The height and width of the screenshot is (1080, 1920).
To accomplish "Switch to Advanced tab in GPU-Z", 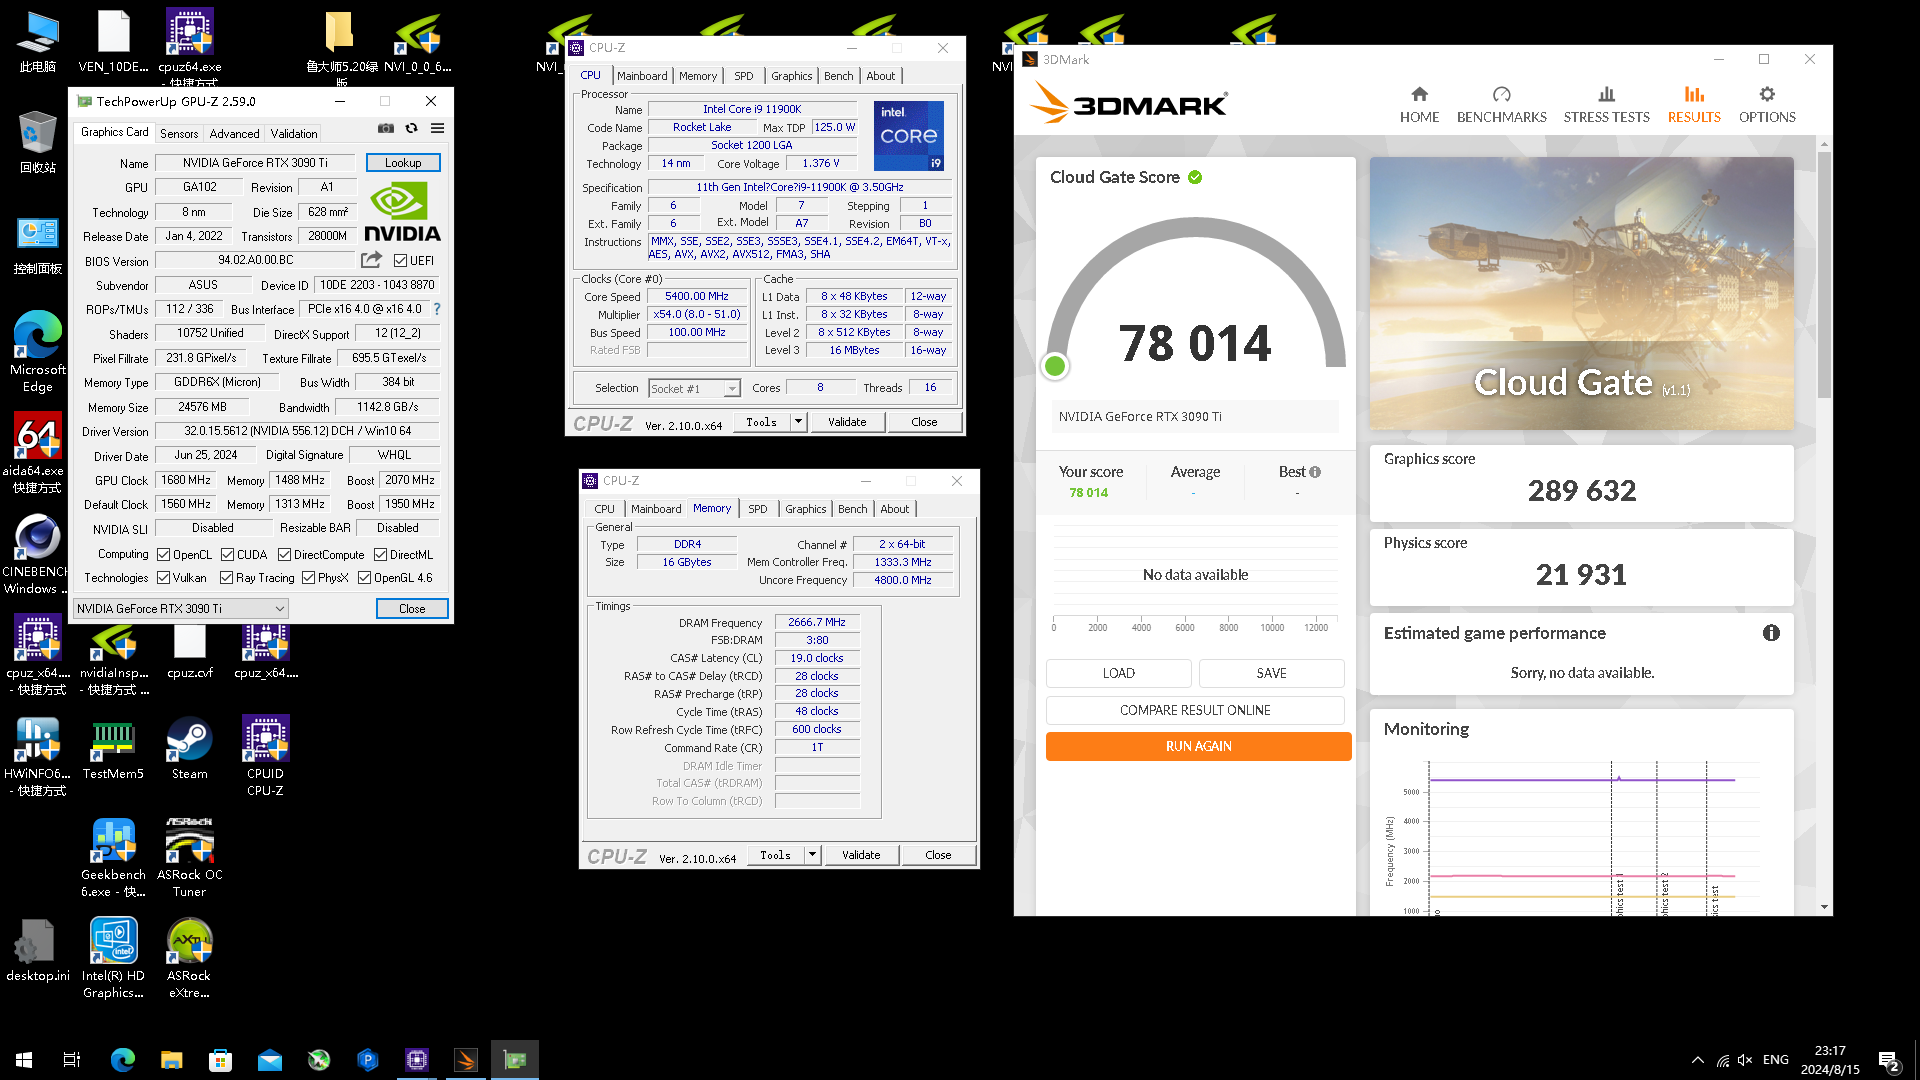I will pyautogui.click(x=234, y=133).
